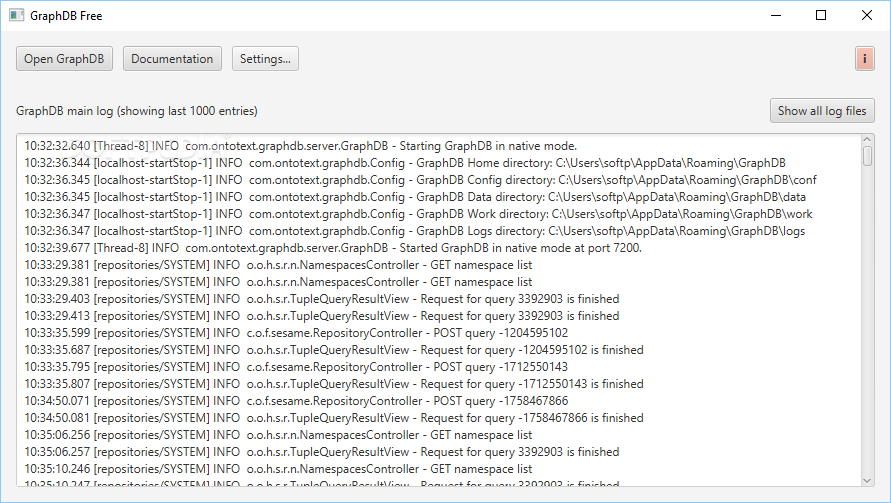The width and height of the screenshot is (891, 503).
Task: Click the GraphDB Free title bar icon
Action: [16, 15]
